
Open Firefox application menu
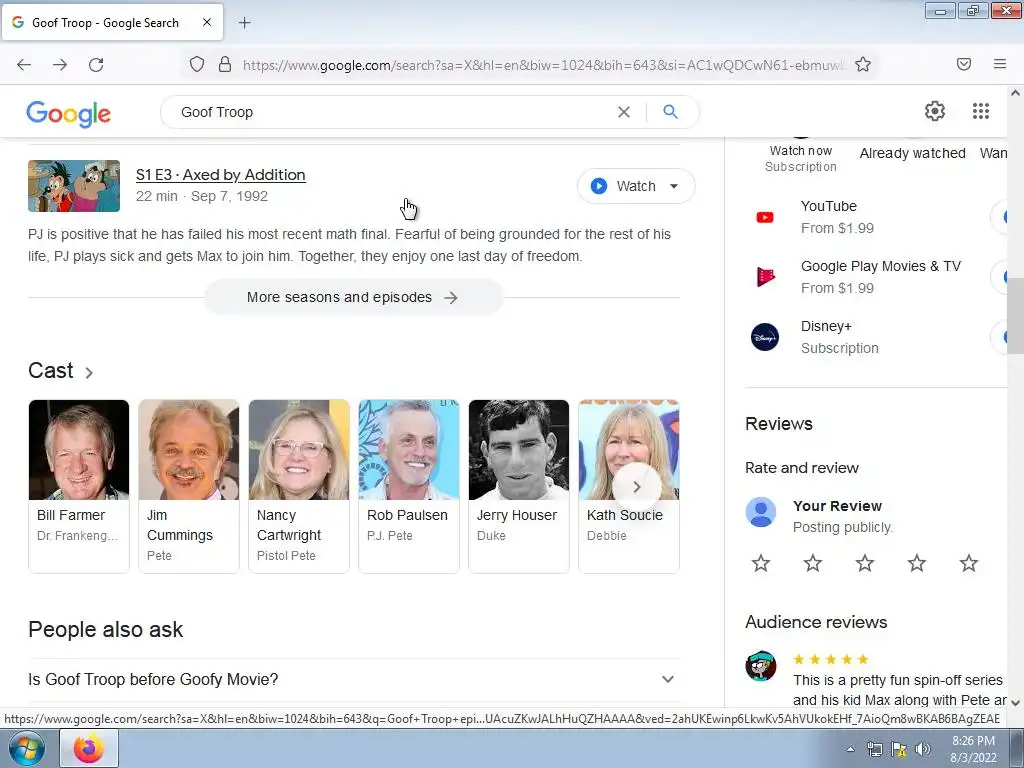coord(1000,64)
